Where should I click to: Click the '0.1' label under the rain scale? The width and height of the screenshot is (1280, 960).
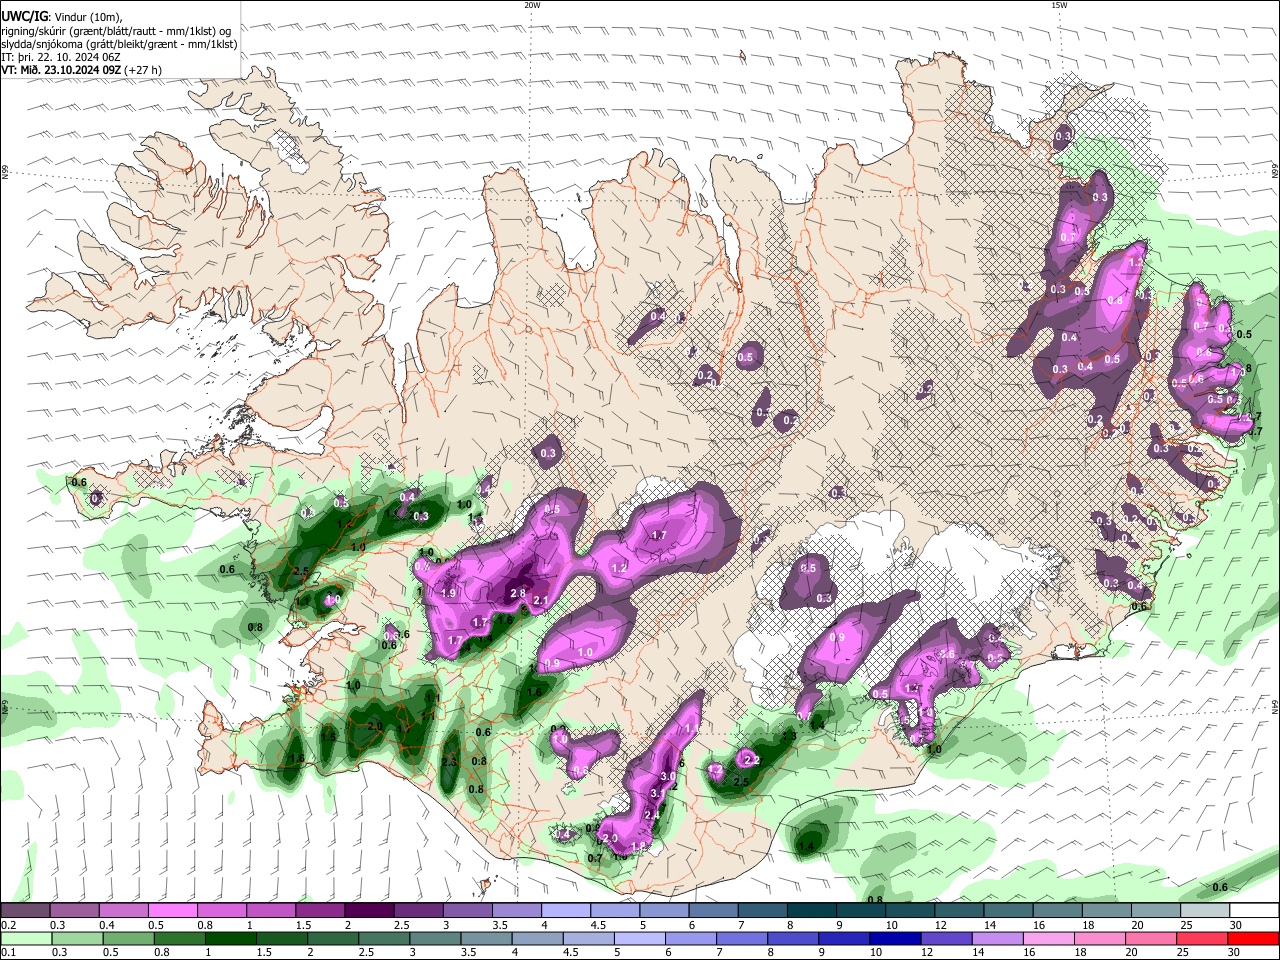click(9, 951)
